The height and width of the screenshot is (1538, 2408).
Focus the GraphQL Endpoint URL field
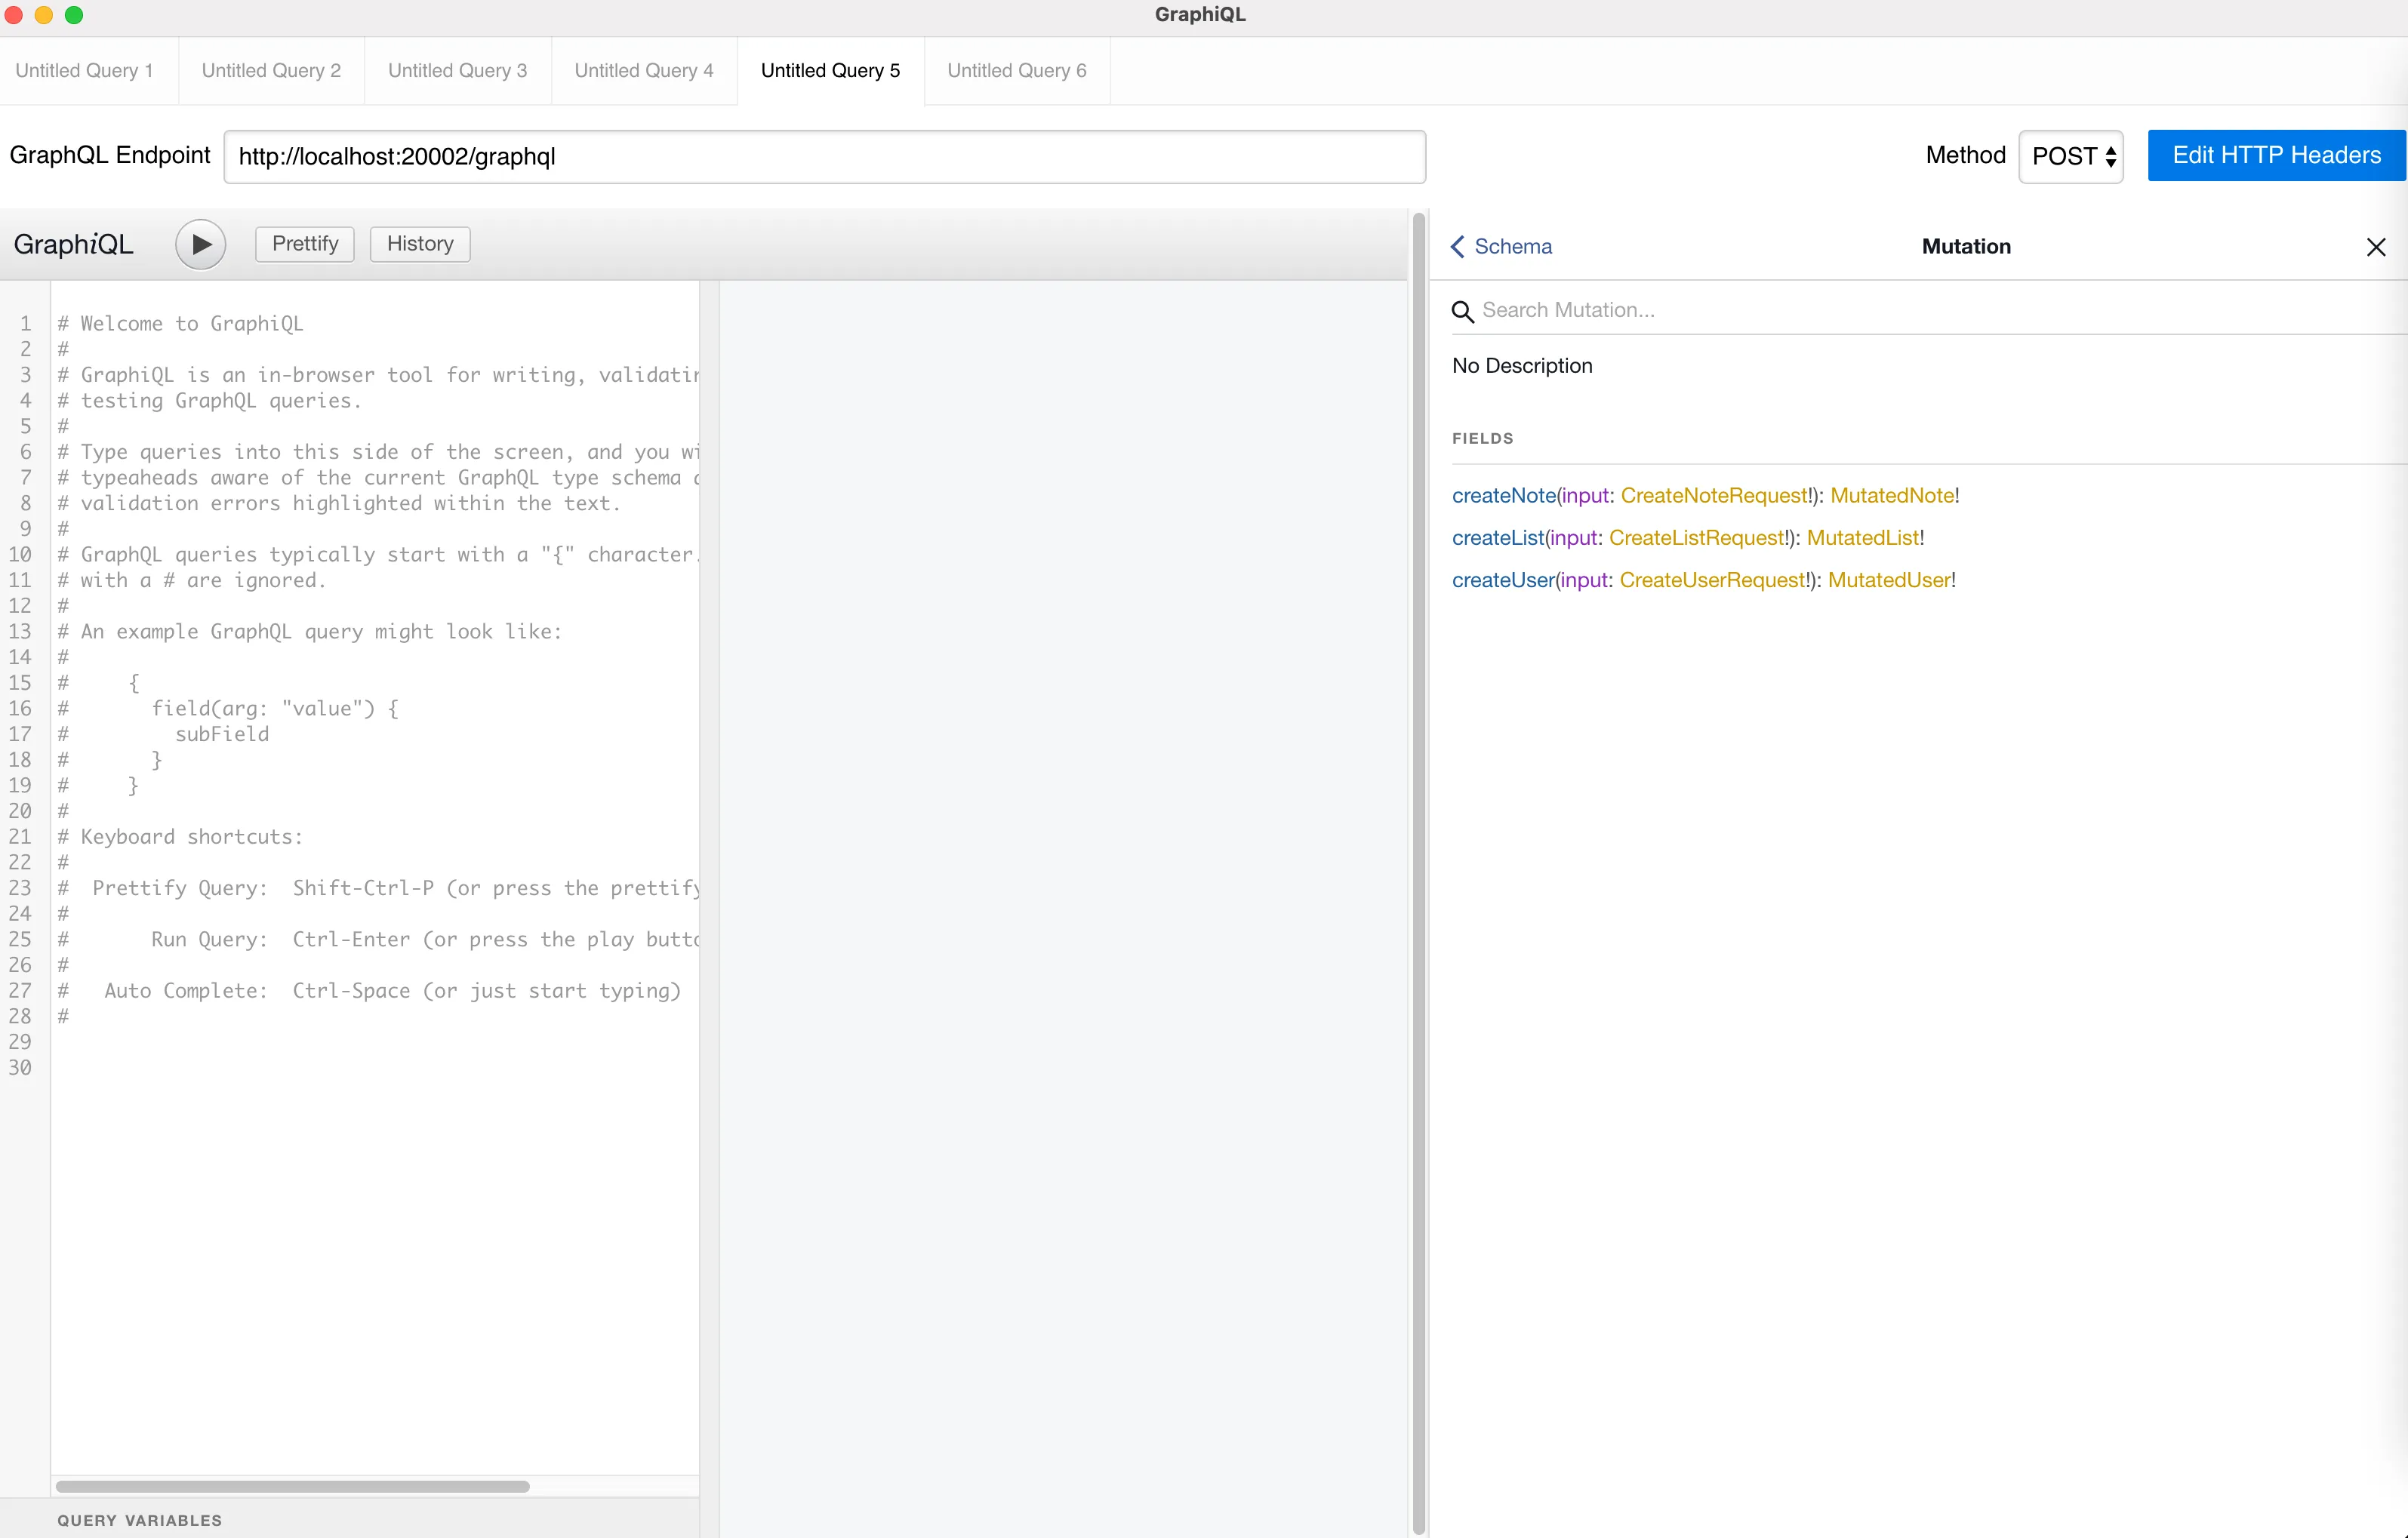tap(824, 157)
